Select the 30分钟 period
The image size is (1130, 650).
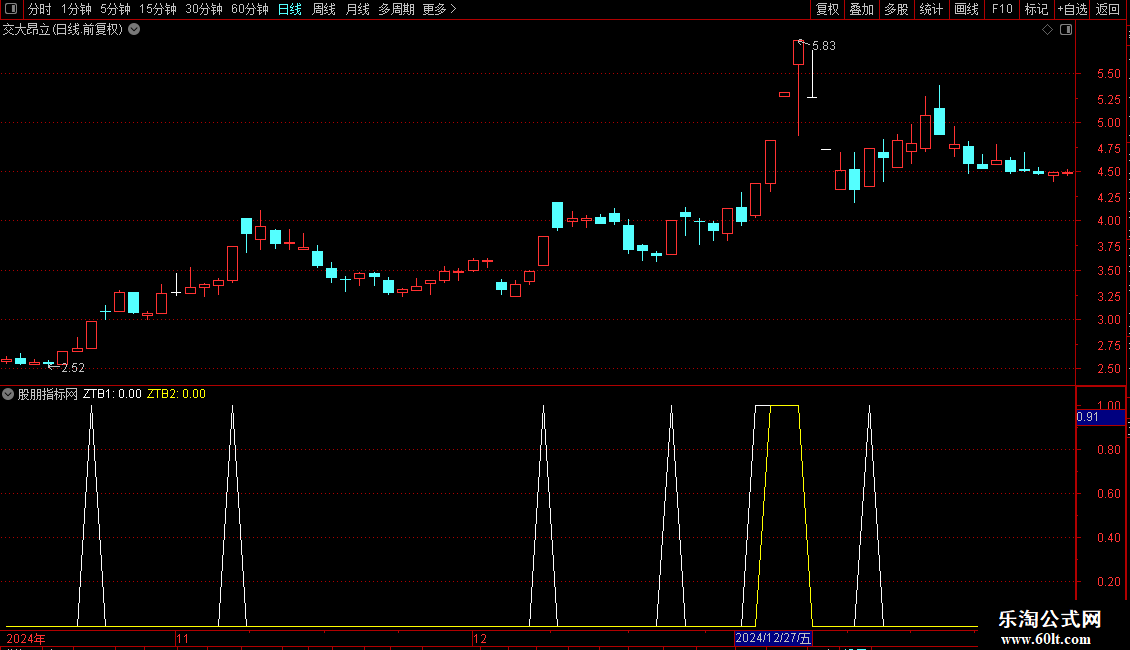coord(203,9)
